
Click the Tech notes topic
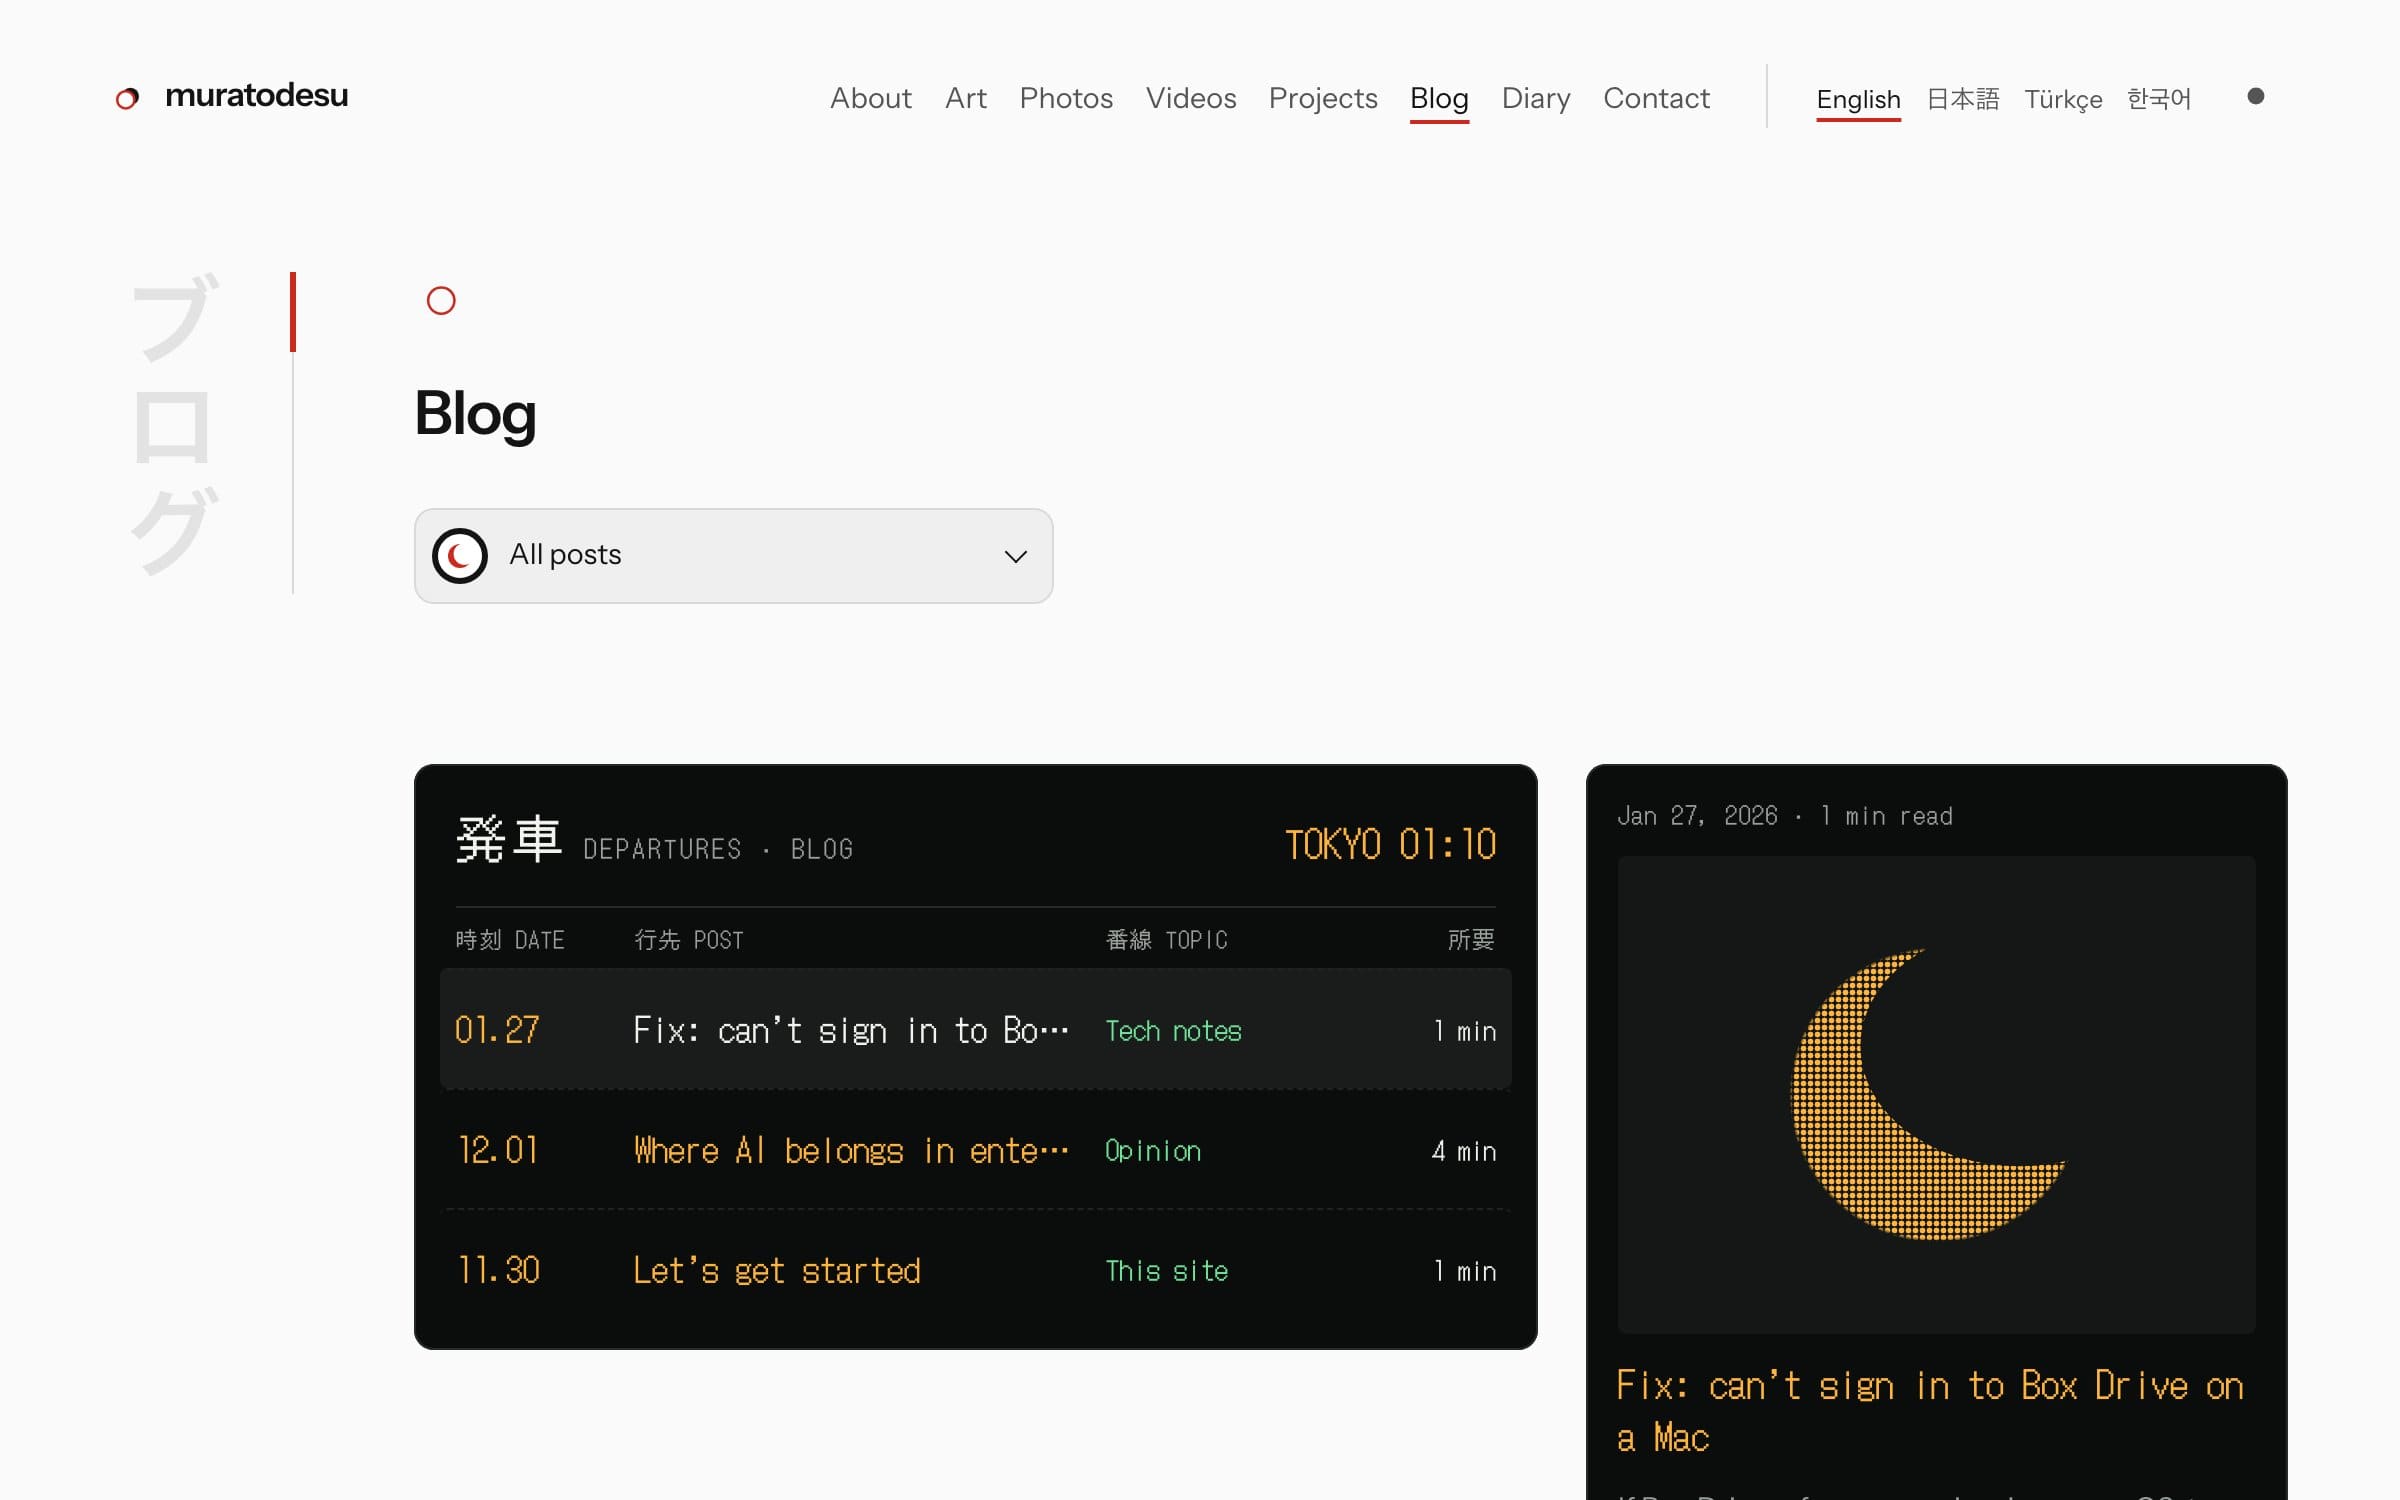click(1173, 1031)
